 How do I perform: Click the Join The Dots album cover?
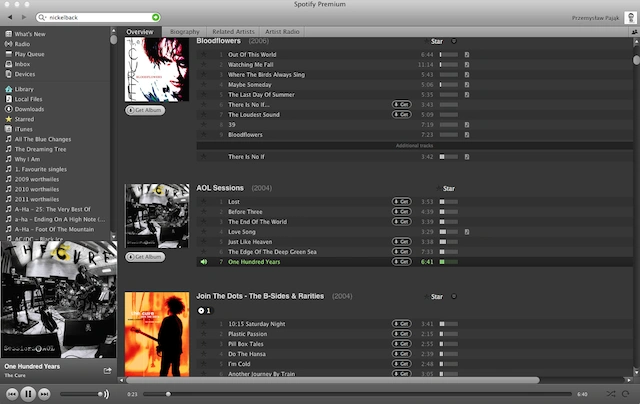click(x=157, y=334)
